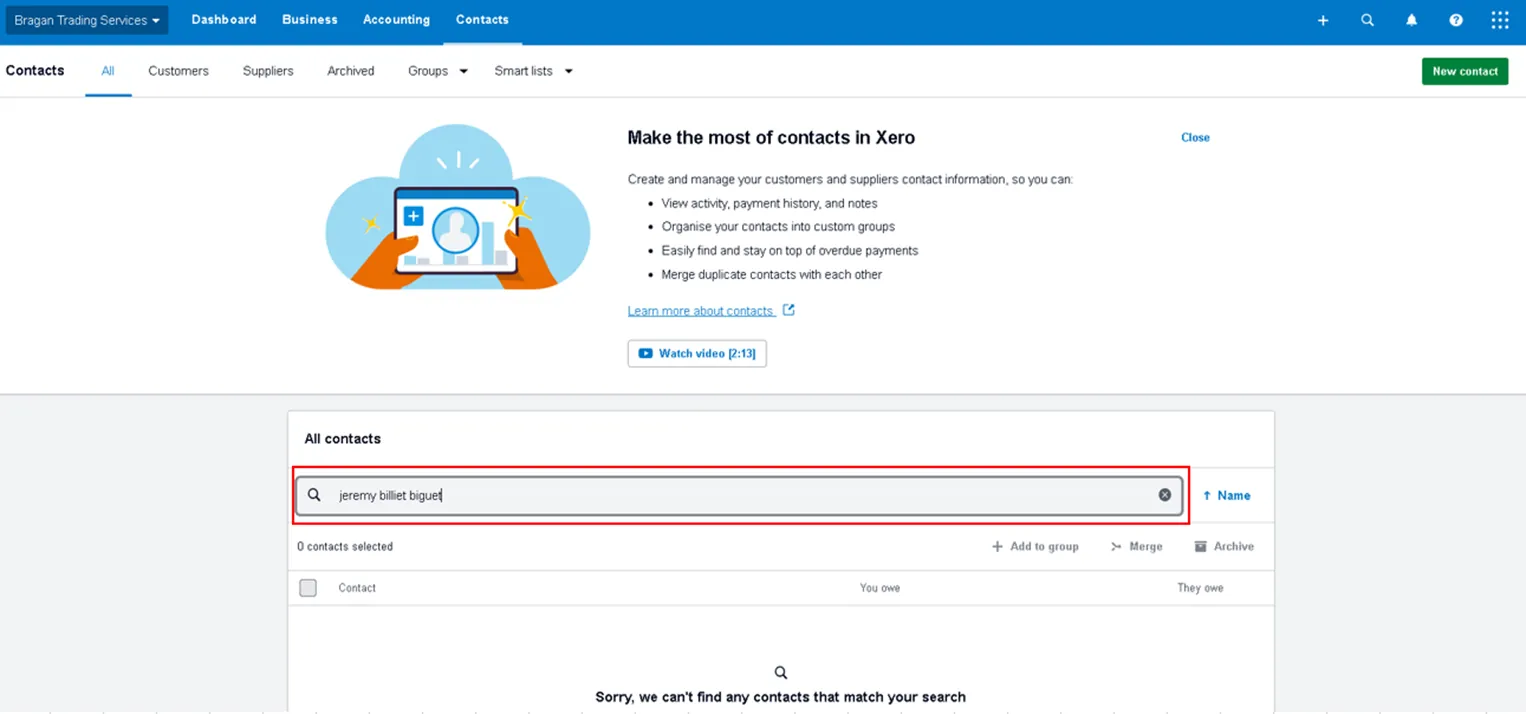
Task: Open the Contacts menu in header
Action: (482, 20)
